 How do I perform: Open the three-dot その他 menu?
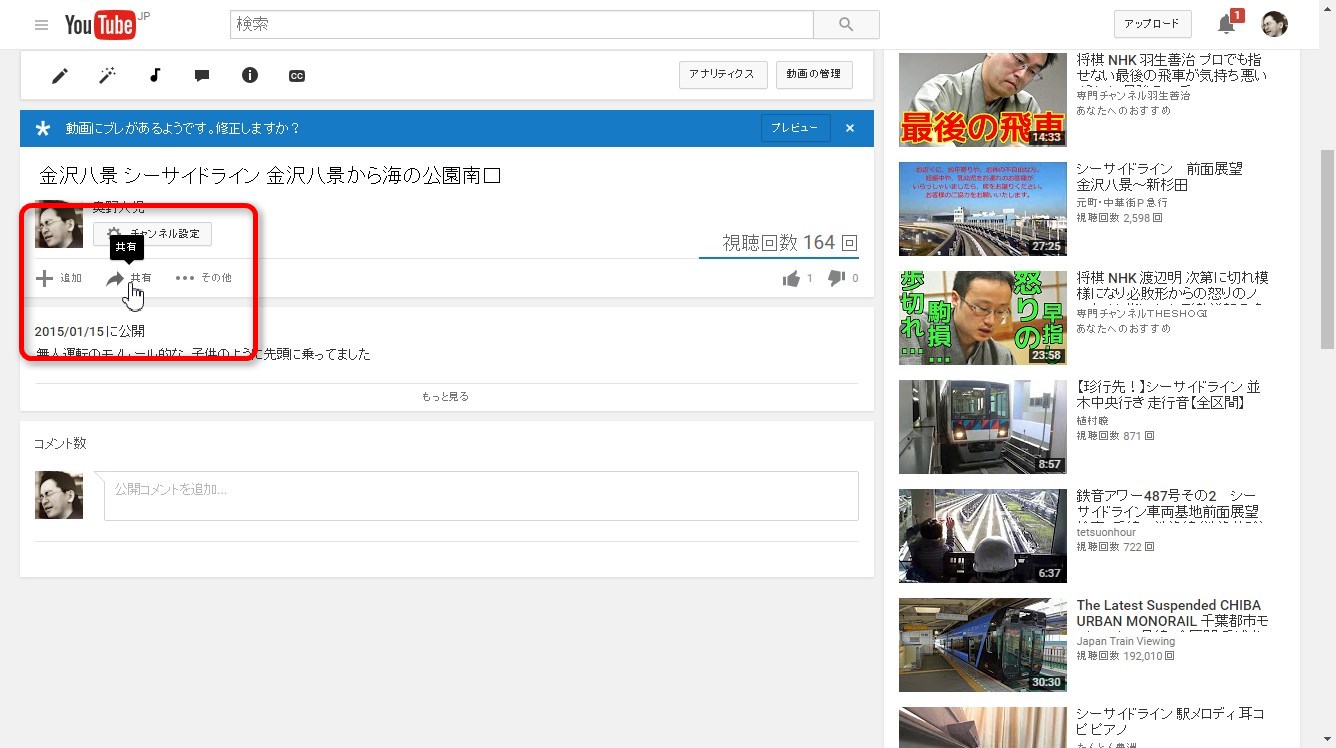(x=203, y=278)
